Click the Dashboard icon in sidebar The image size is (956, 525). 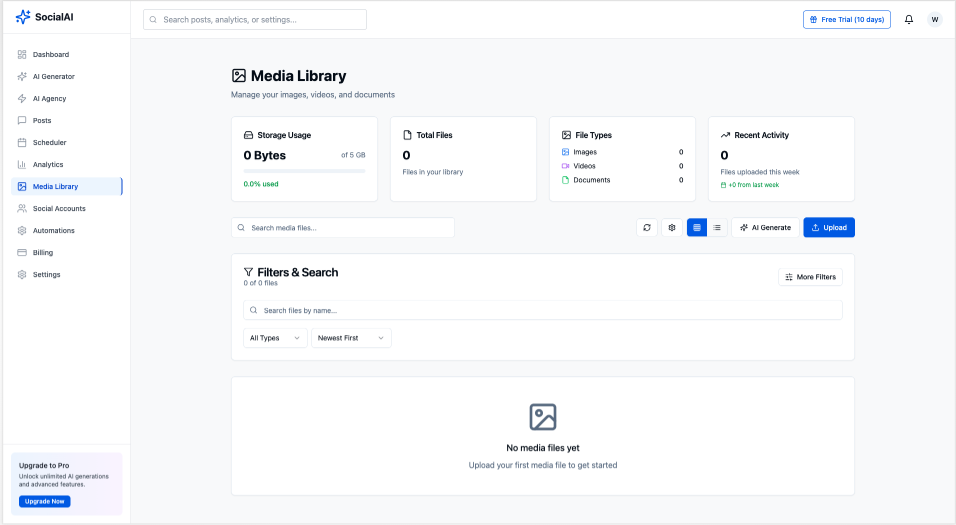click(22, 54)
